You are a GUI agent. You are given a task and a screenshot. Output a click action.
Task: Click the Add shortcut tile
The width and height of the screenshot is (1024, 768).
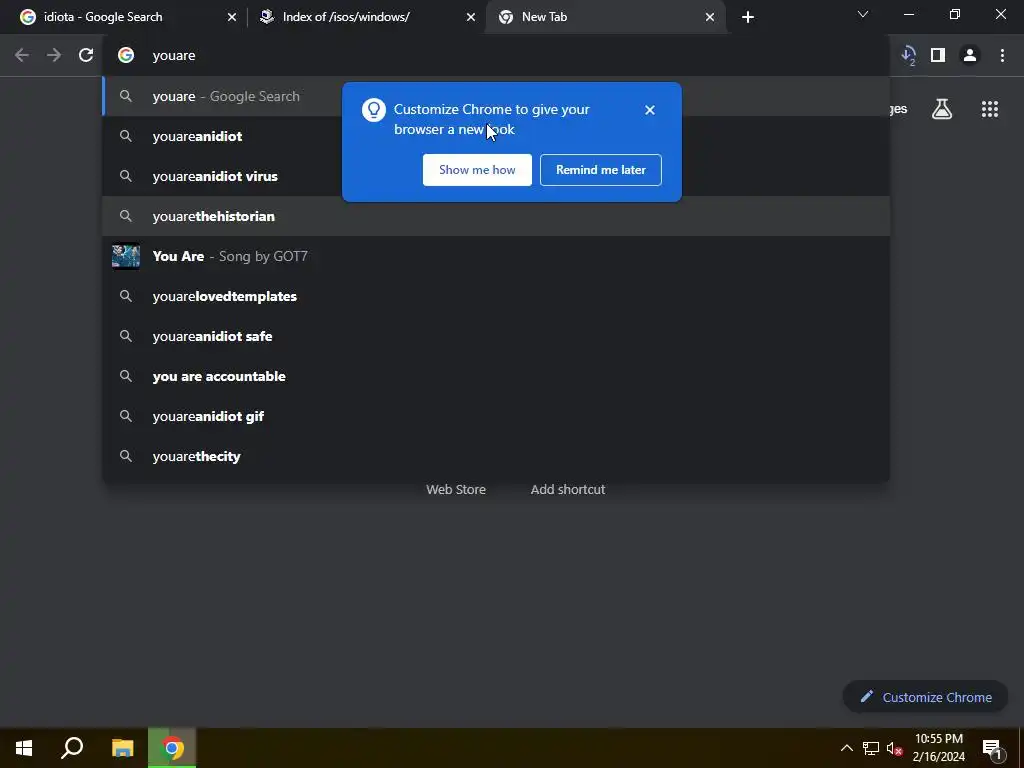(x=568, y=489)
